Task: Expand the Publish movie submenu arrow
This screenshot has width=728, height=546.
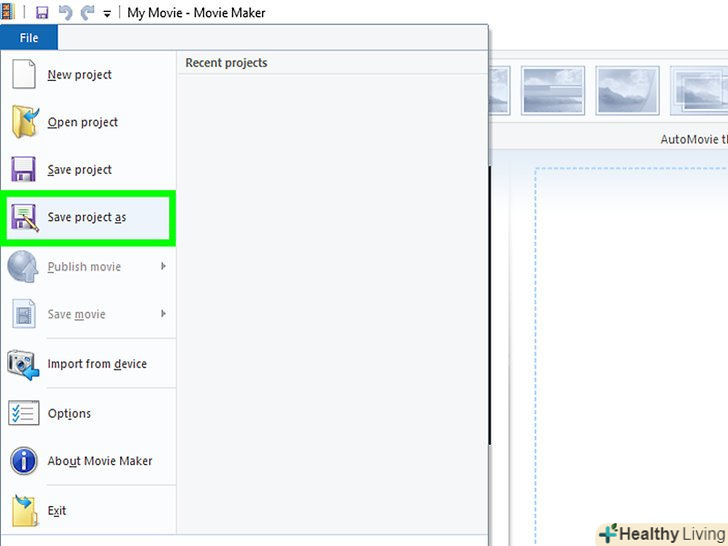Action: coord(163,266)
